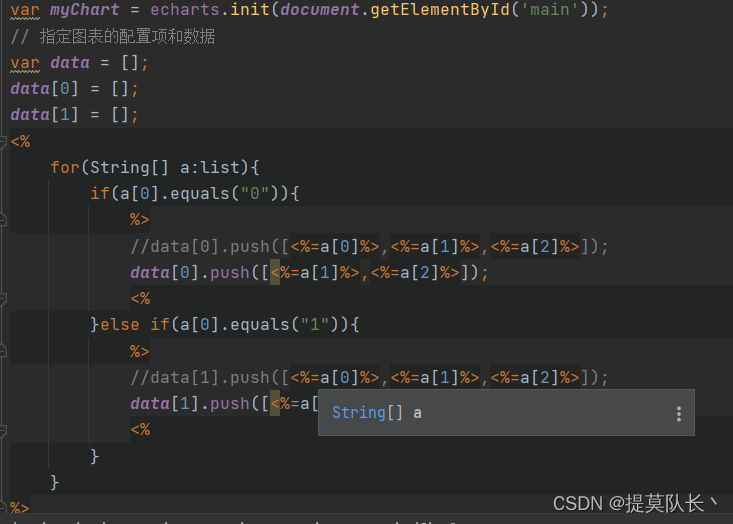
Task: Toggle the fold marker beside the '<%' after data[1].push
Action: point(3,430)
